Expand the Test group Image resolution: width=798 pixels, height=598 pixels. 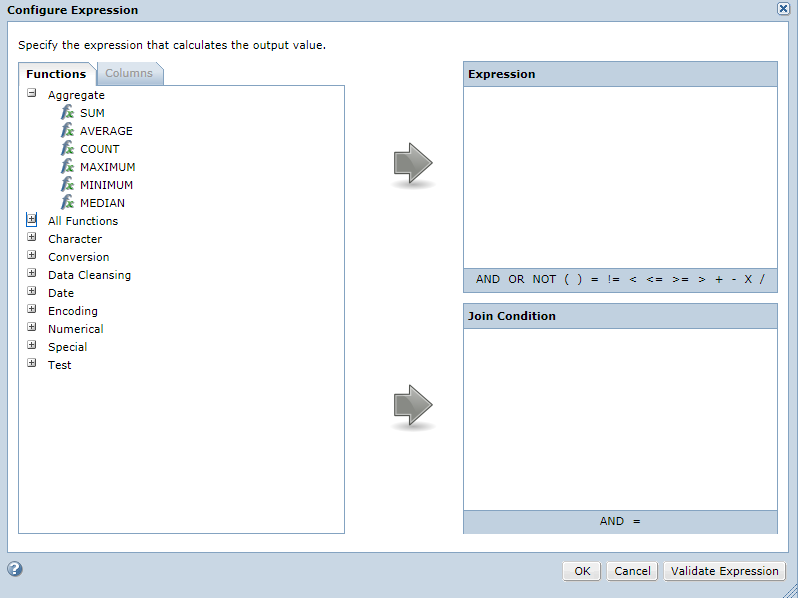(32, 363)
